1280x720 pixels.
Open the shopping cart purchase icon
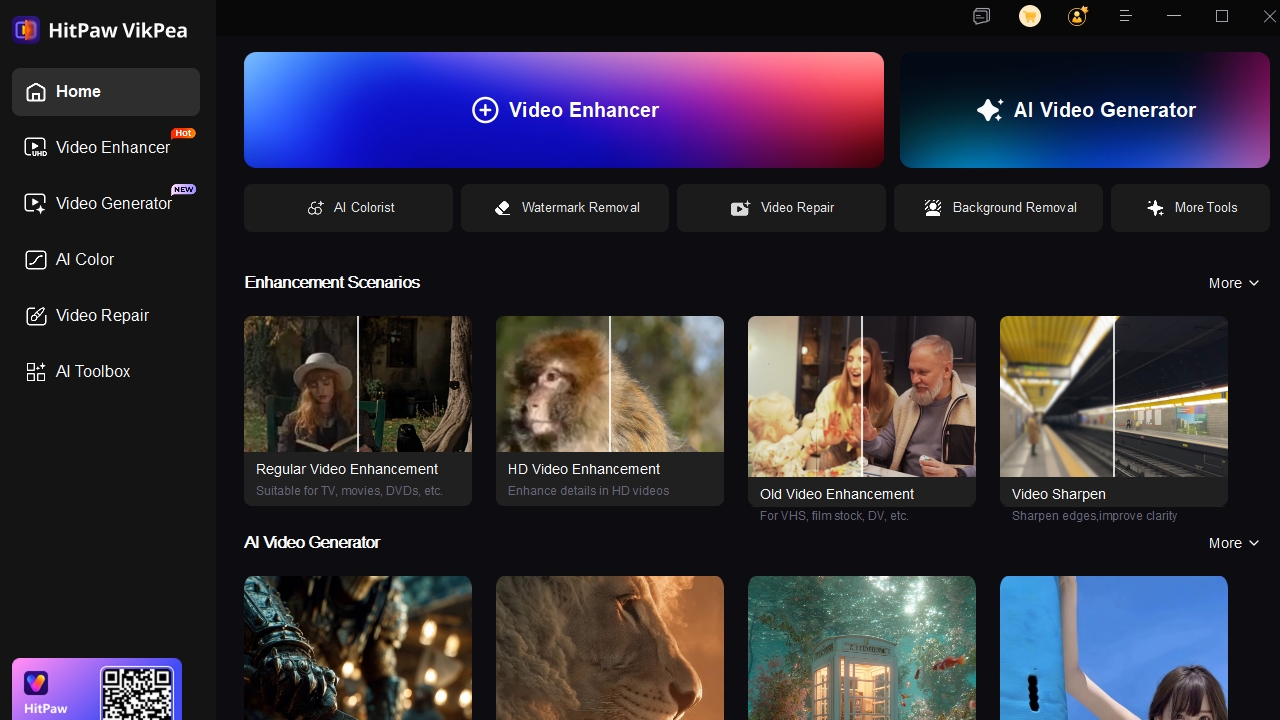tap(1030, 16)
